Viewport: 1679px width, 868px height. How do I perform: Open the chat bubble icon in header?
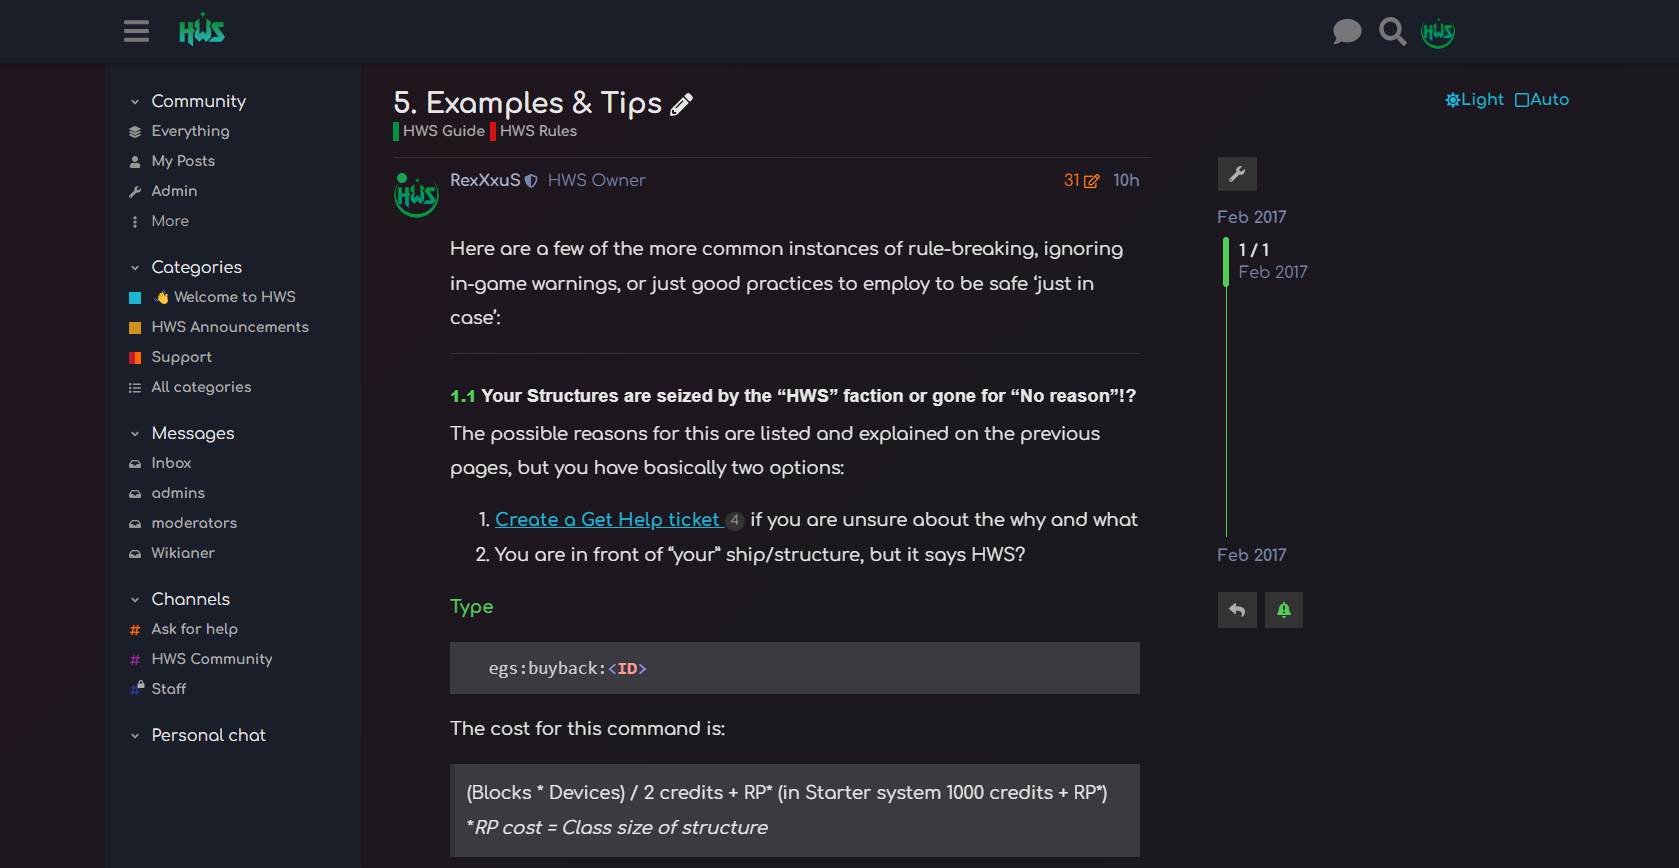pos(1347,32)
